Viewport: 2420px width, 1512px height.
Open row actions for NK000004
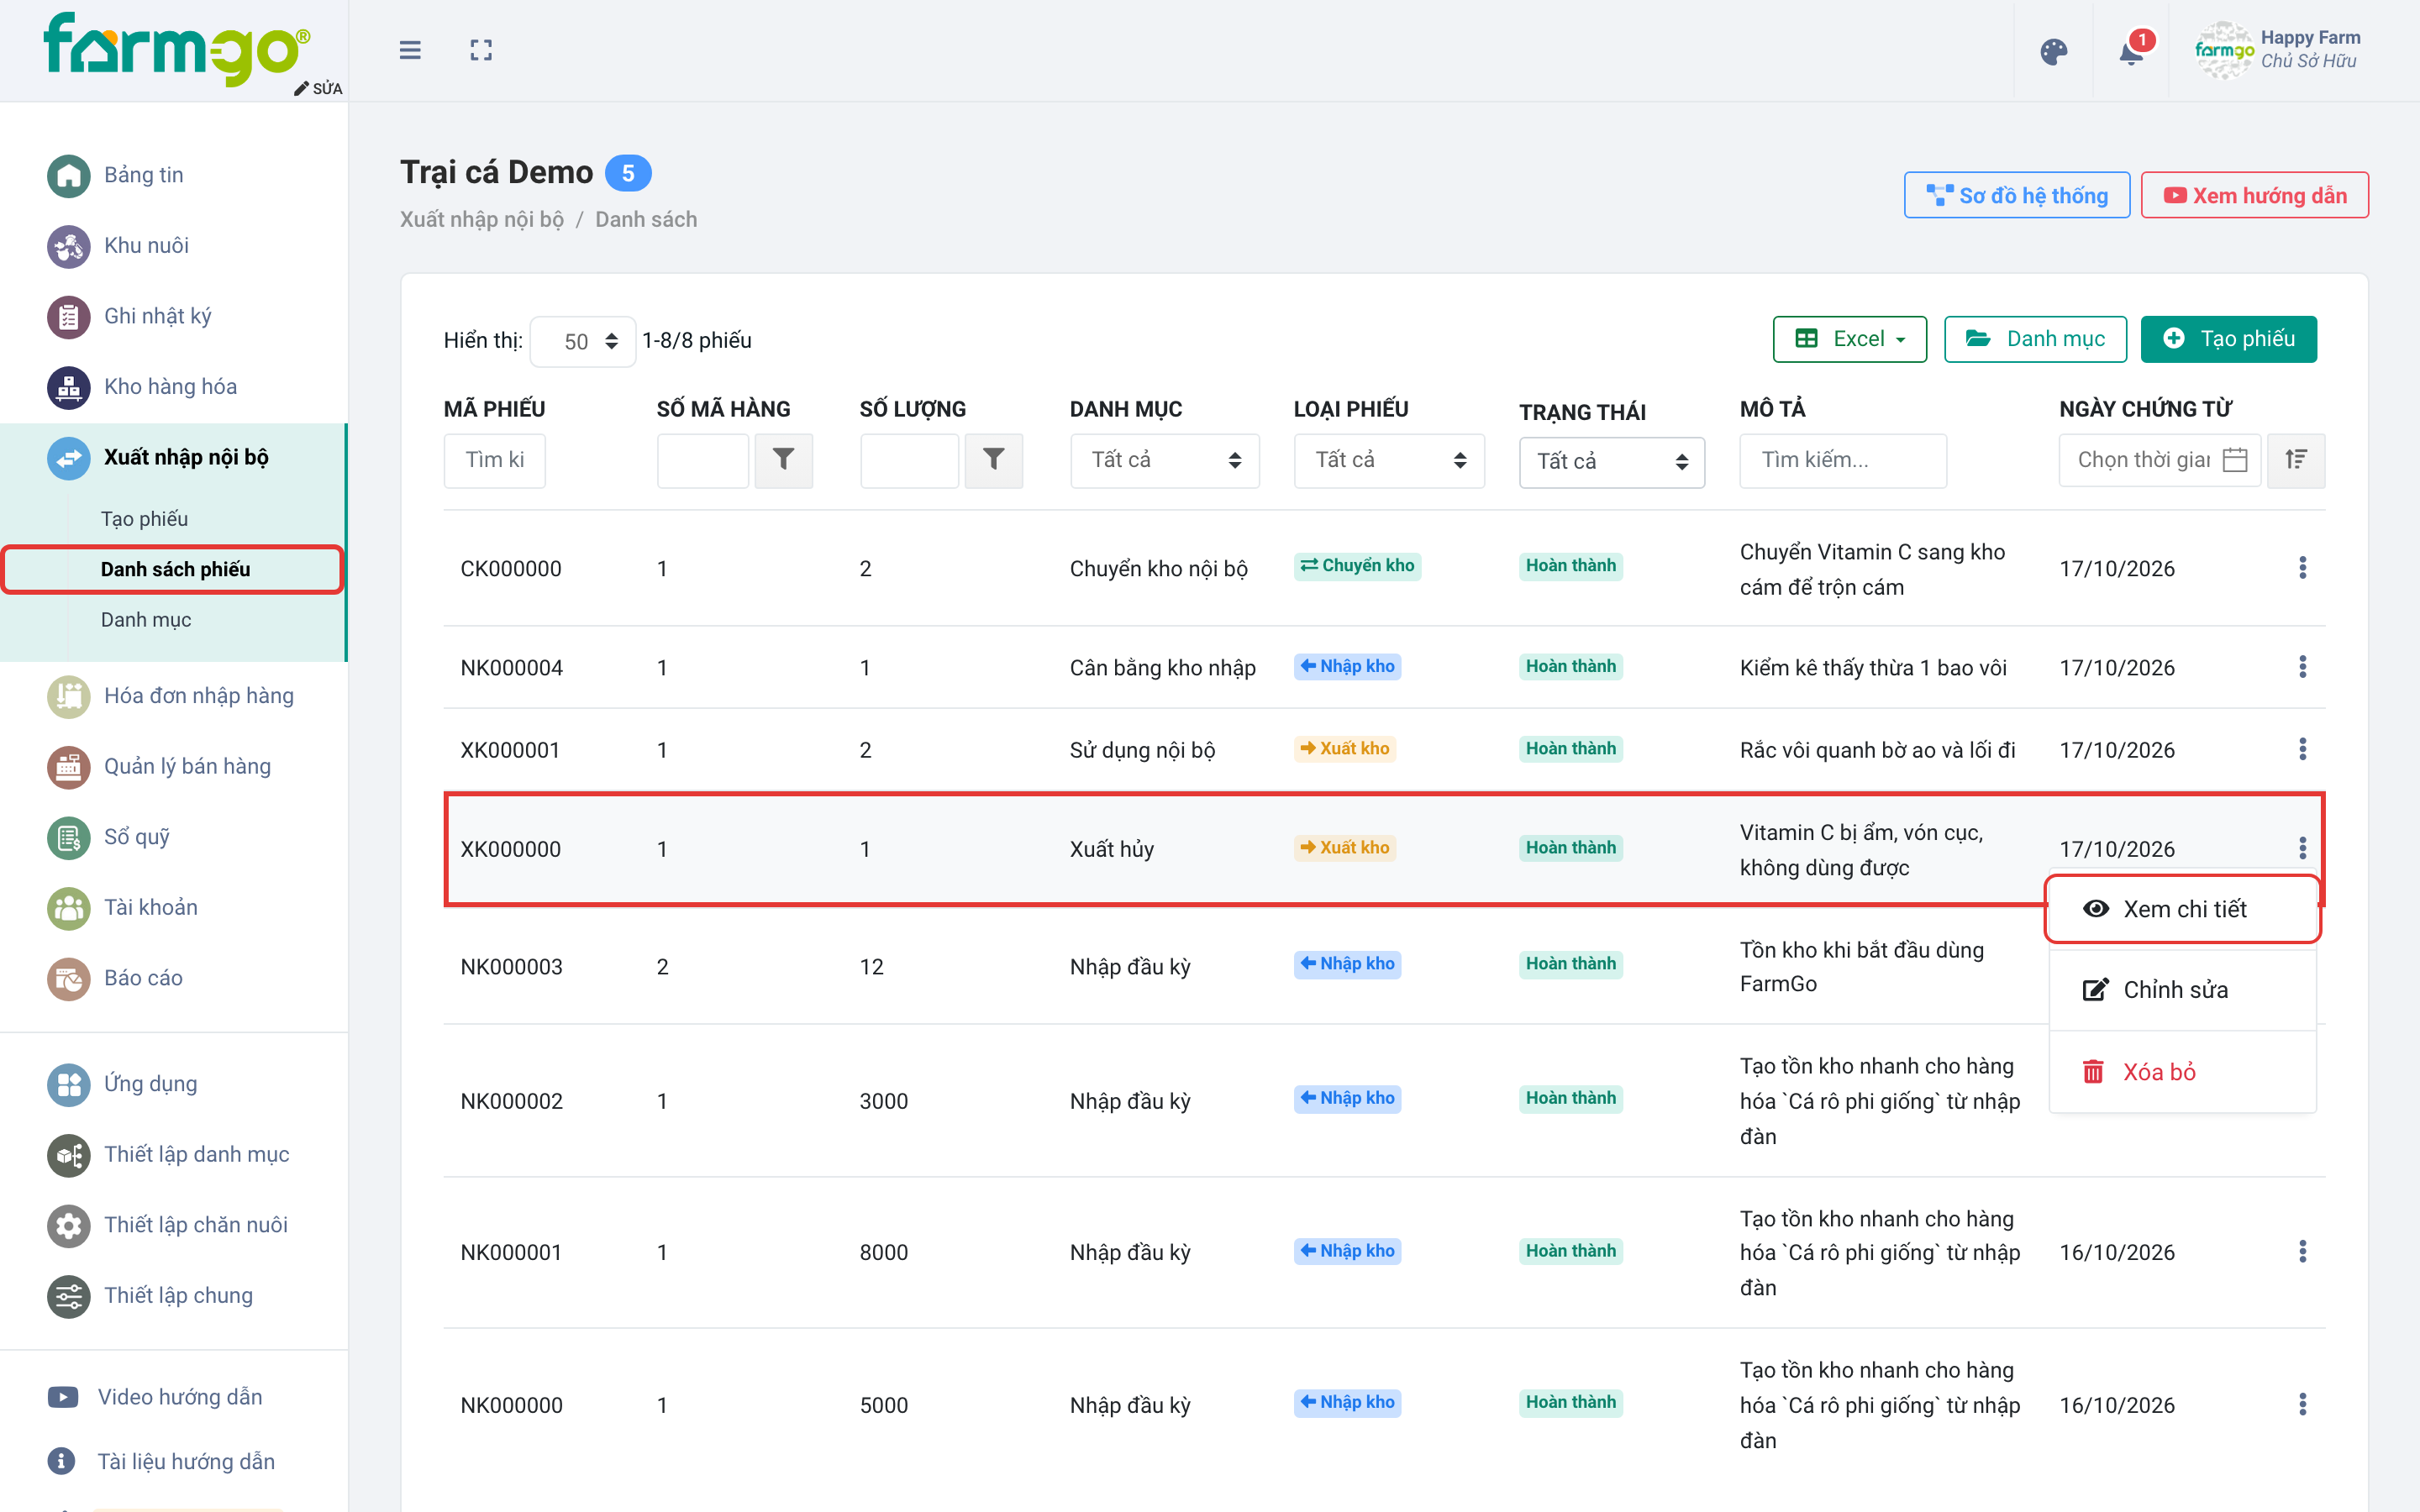click(2302, 667)
